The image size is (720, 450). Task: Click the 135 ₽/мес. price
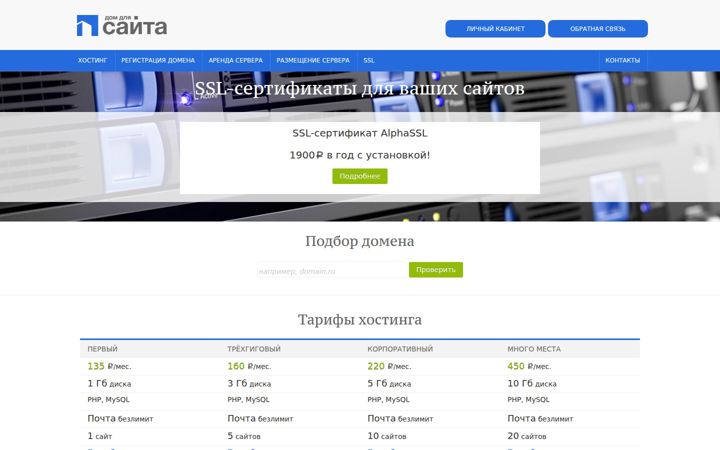(x=109, y=366)
